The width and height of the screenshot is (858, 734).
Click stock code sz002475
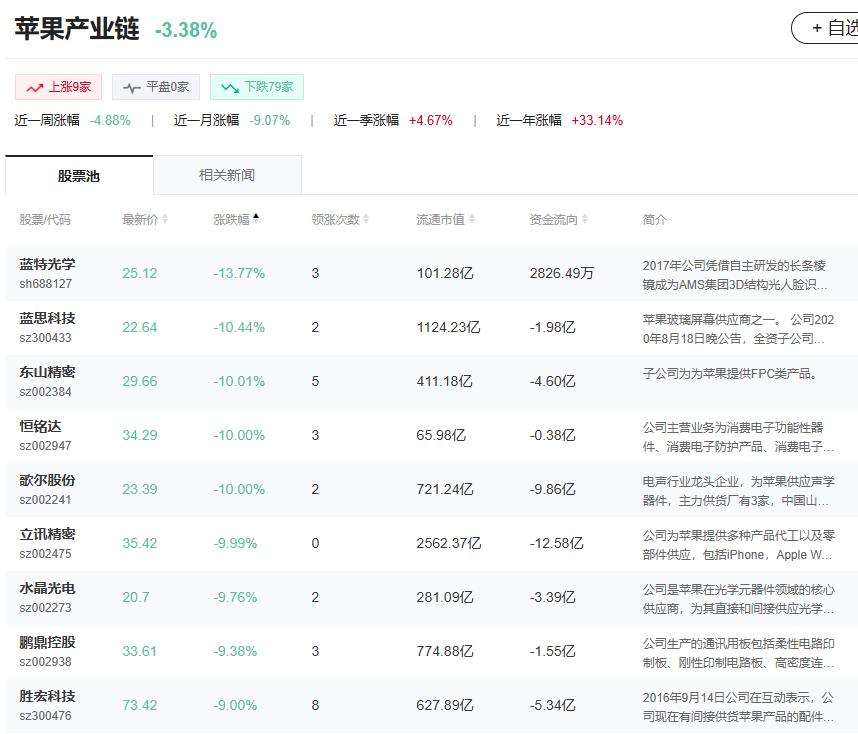pyautogui.click(x=45, y=554)
